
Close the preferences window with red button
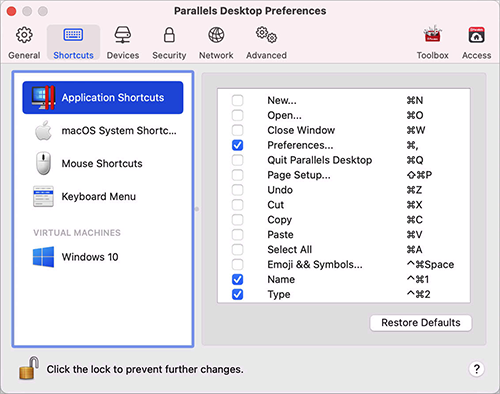point(11,11)
